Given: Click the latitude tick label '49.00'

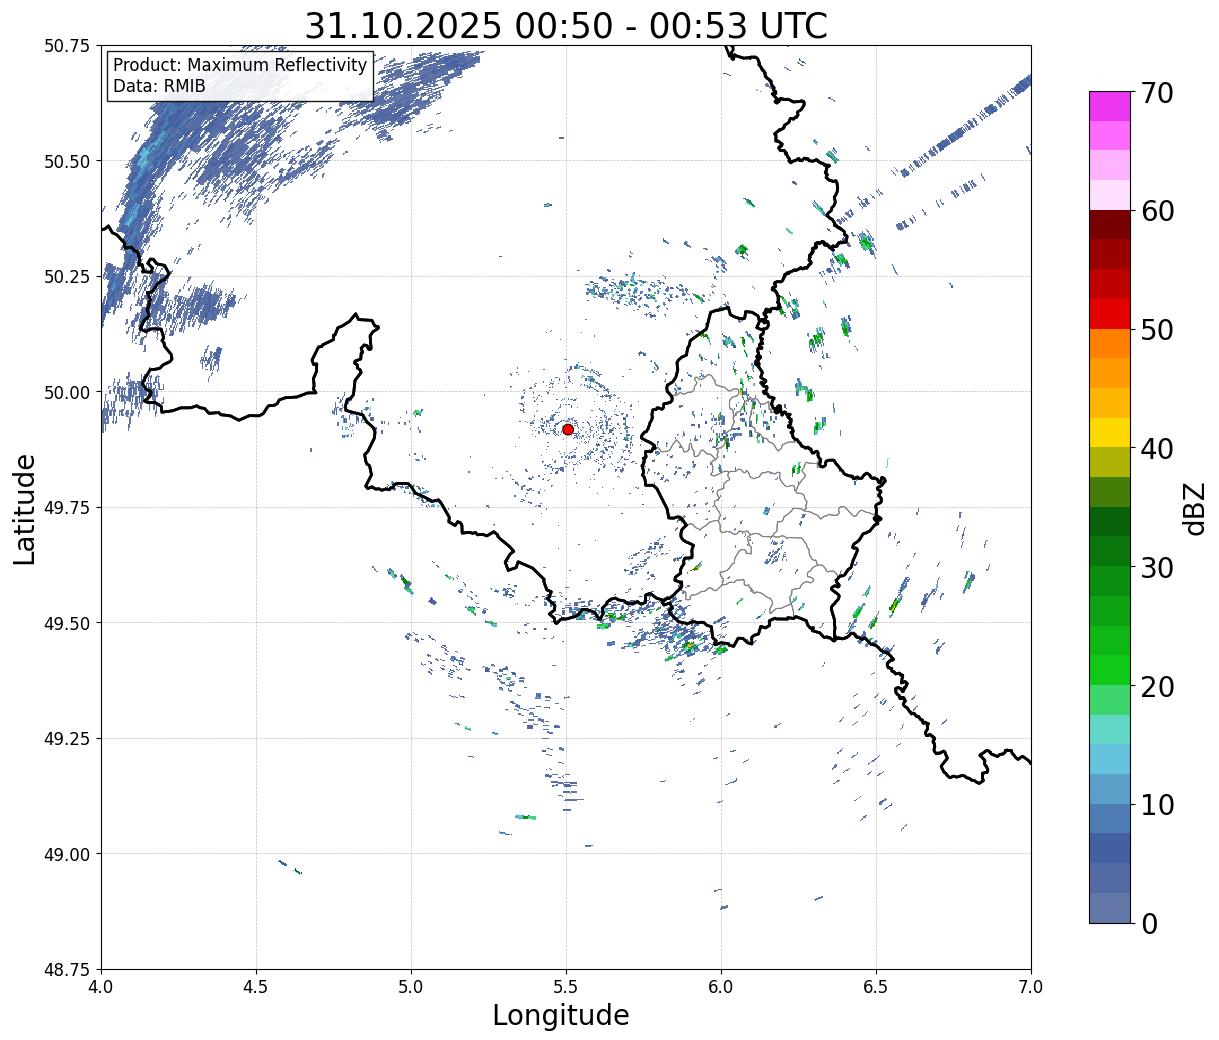Looking at the screenshot, I should pos(67,854).
